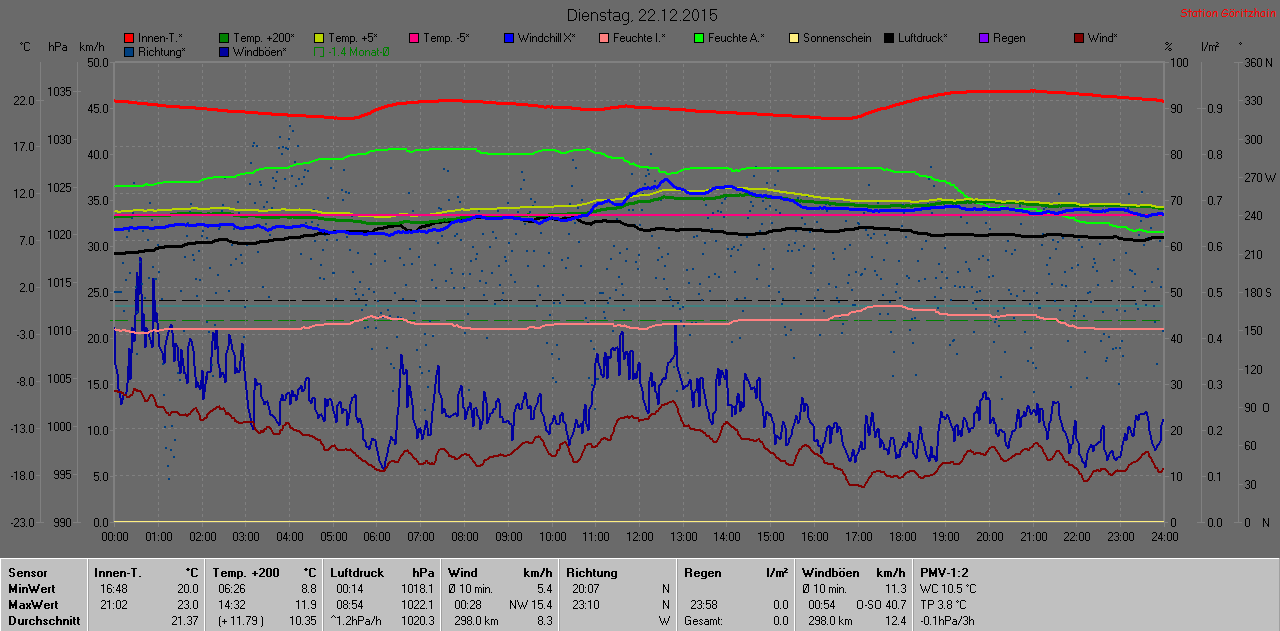Click the rain time '23:58'
The height and width of the screenshot is (631, 1280).
704,605
